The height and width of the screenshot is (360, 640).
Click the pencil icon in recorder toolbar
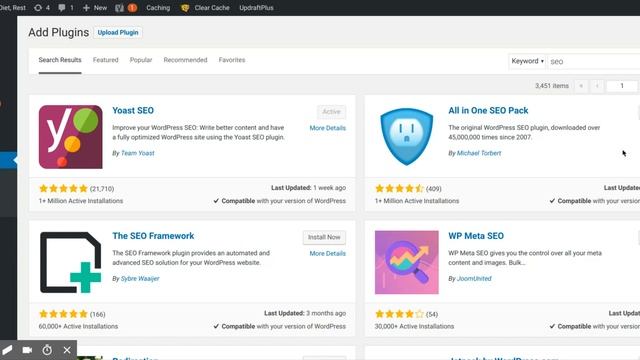pyautogui.click(x=7, y=350)
